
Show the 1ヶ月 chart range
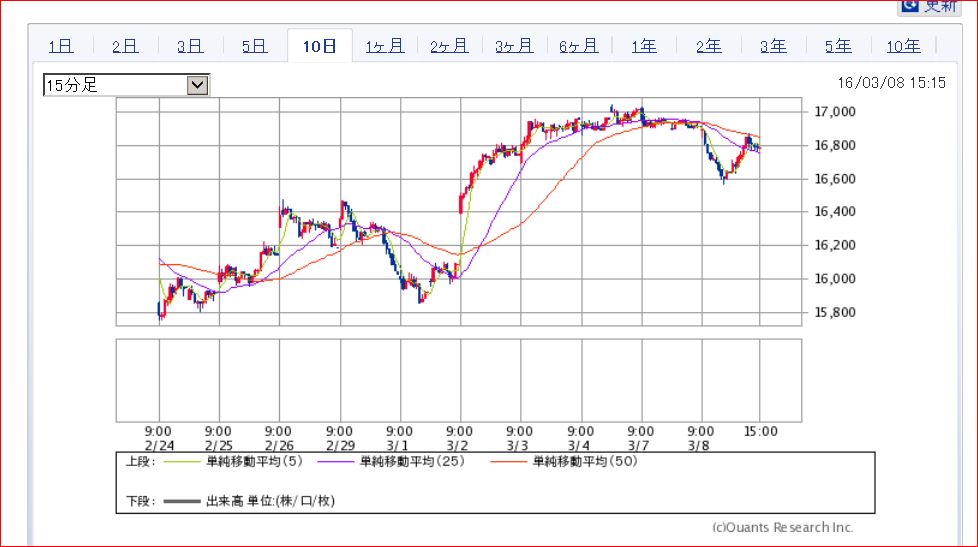[385, 46]
